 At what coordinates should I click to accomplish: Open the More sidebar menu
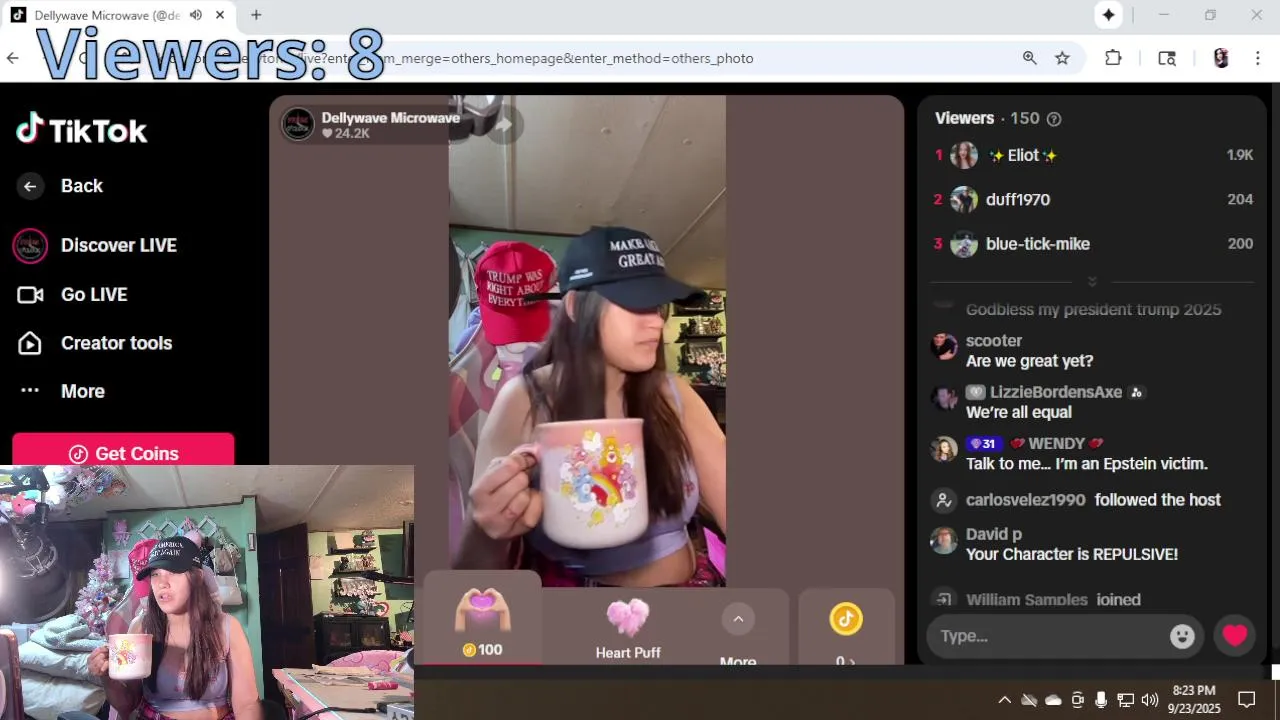coord(62,391)
